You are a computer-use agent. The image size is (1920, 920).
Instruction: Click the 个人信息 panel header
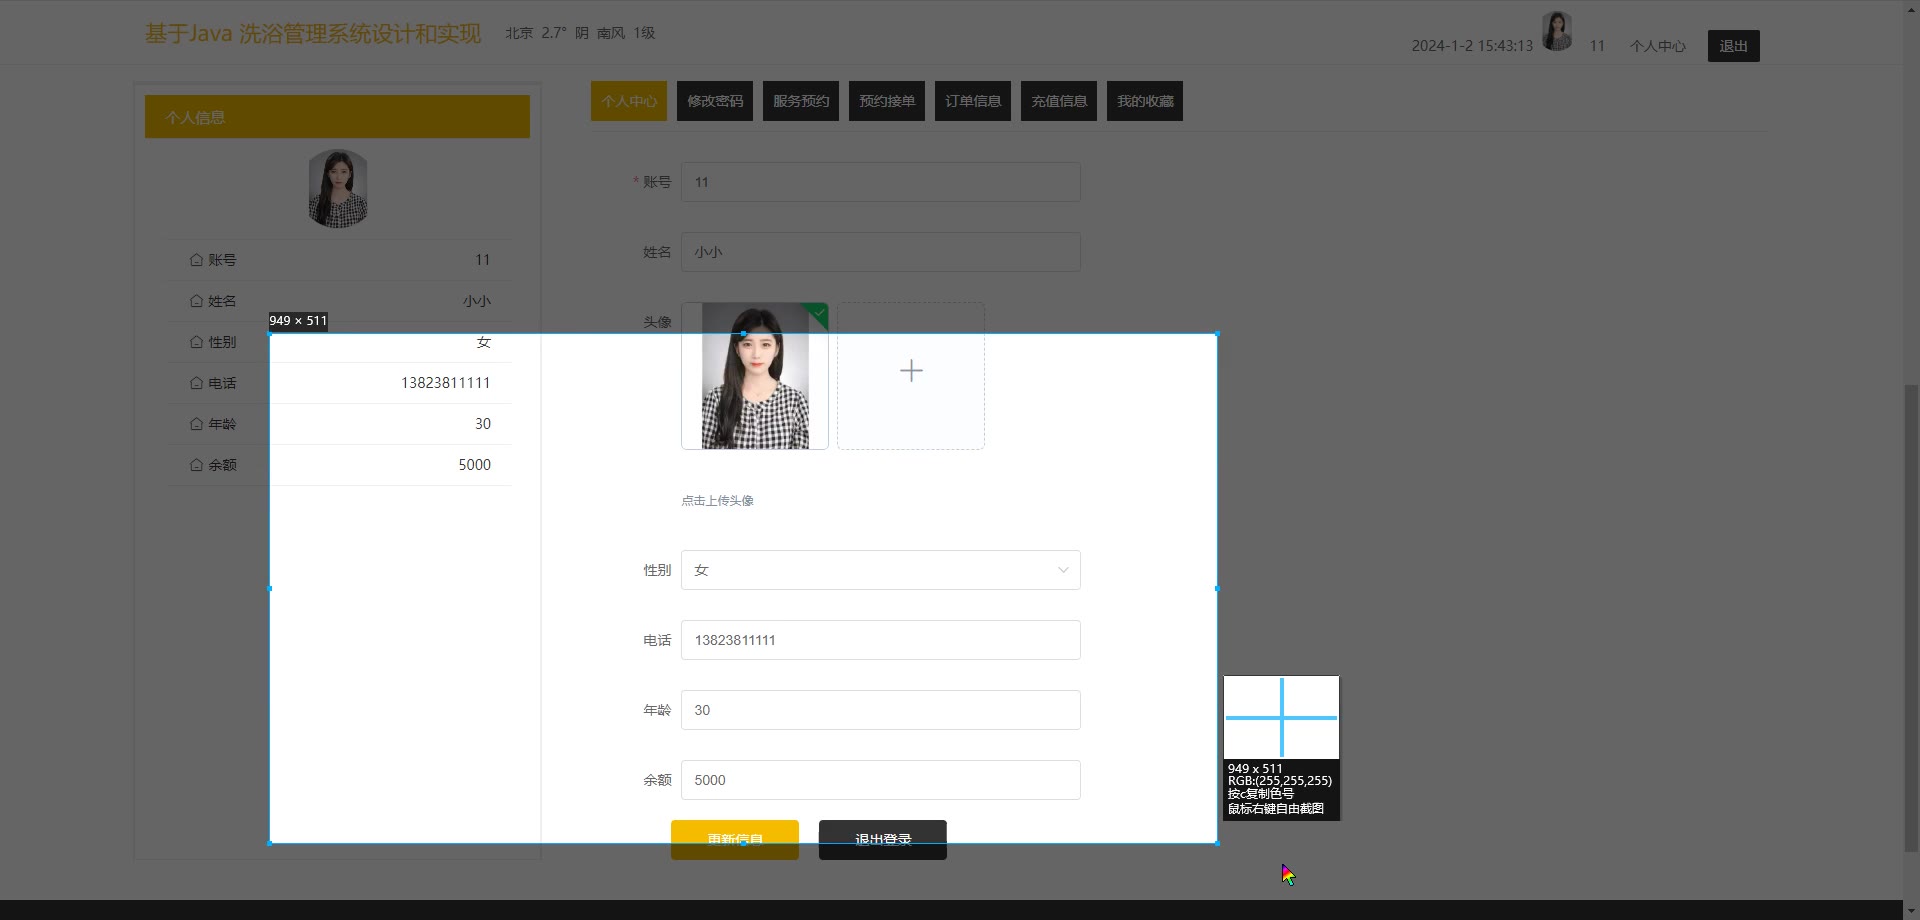337,117
